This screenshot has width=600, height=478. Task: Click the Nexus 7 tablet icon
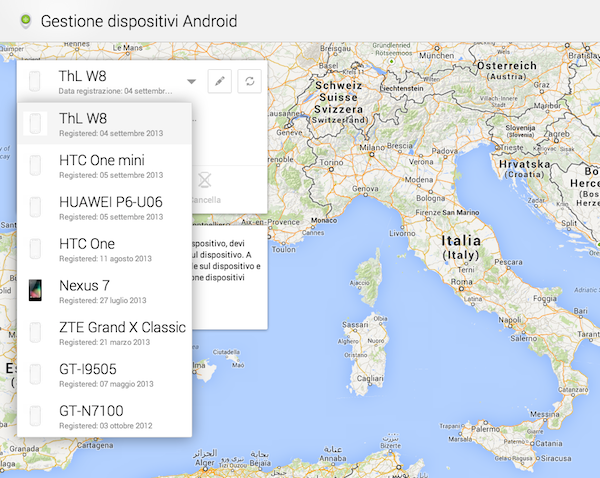pos(35,291)
